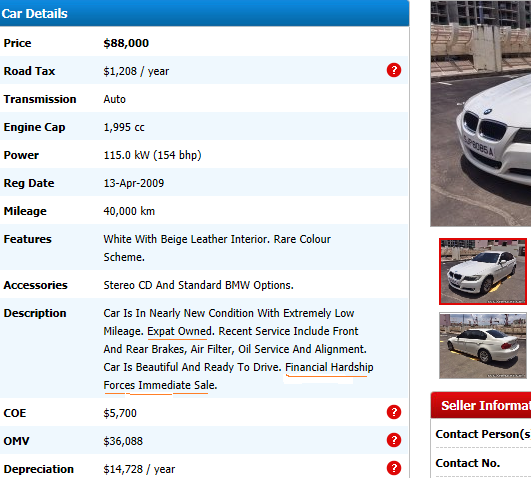The width and height of the screenshot is (531, 478).
Task: Click the Features text White With Beige Leather
Action: click(167, 239)
